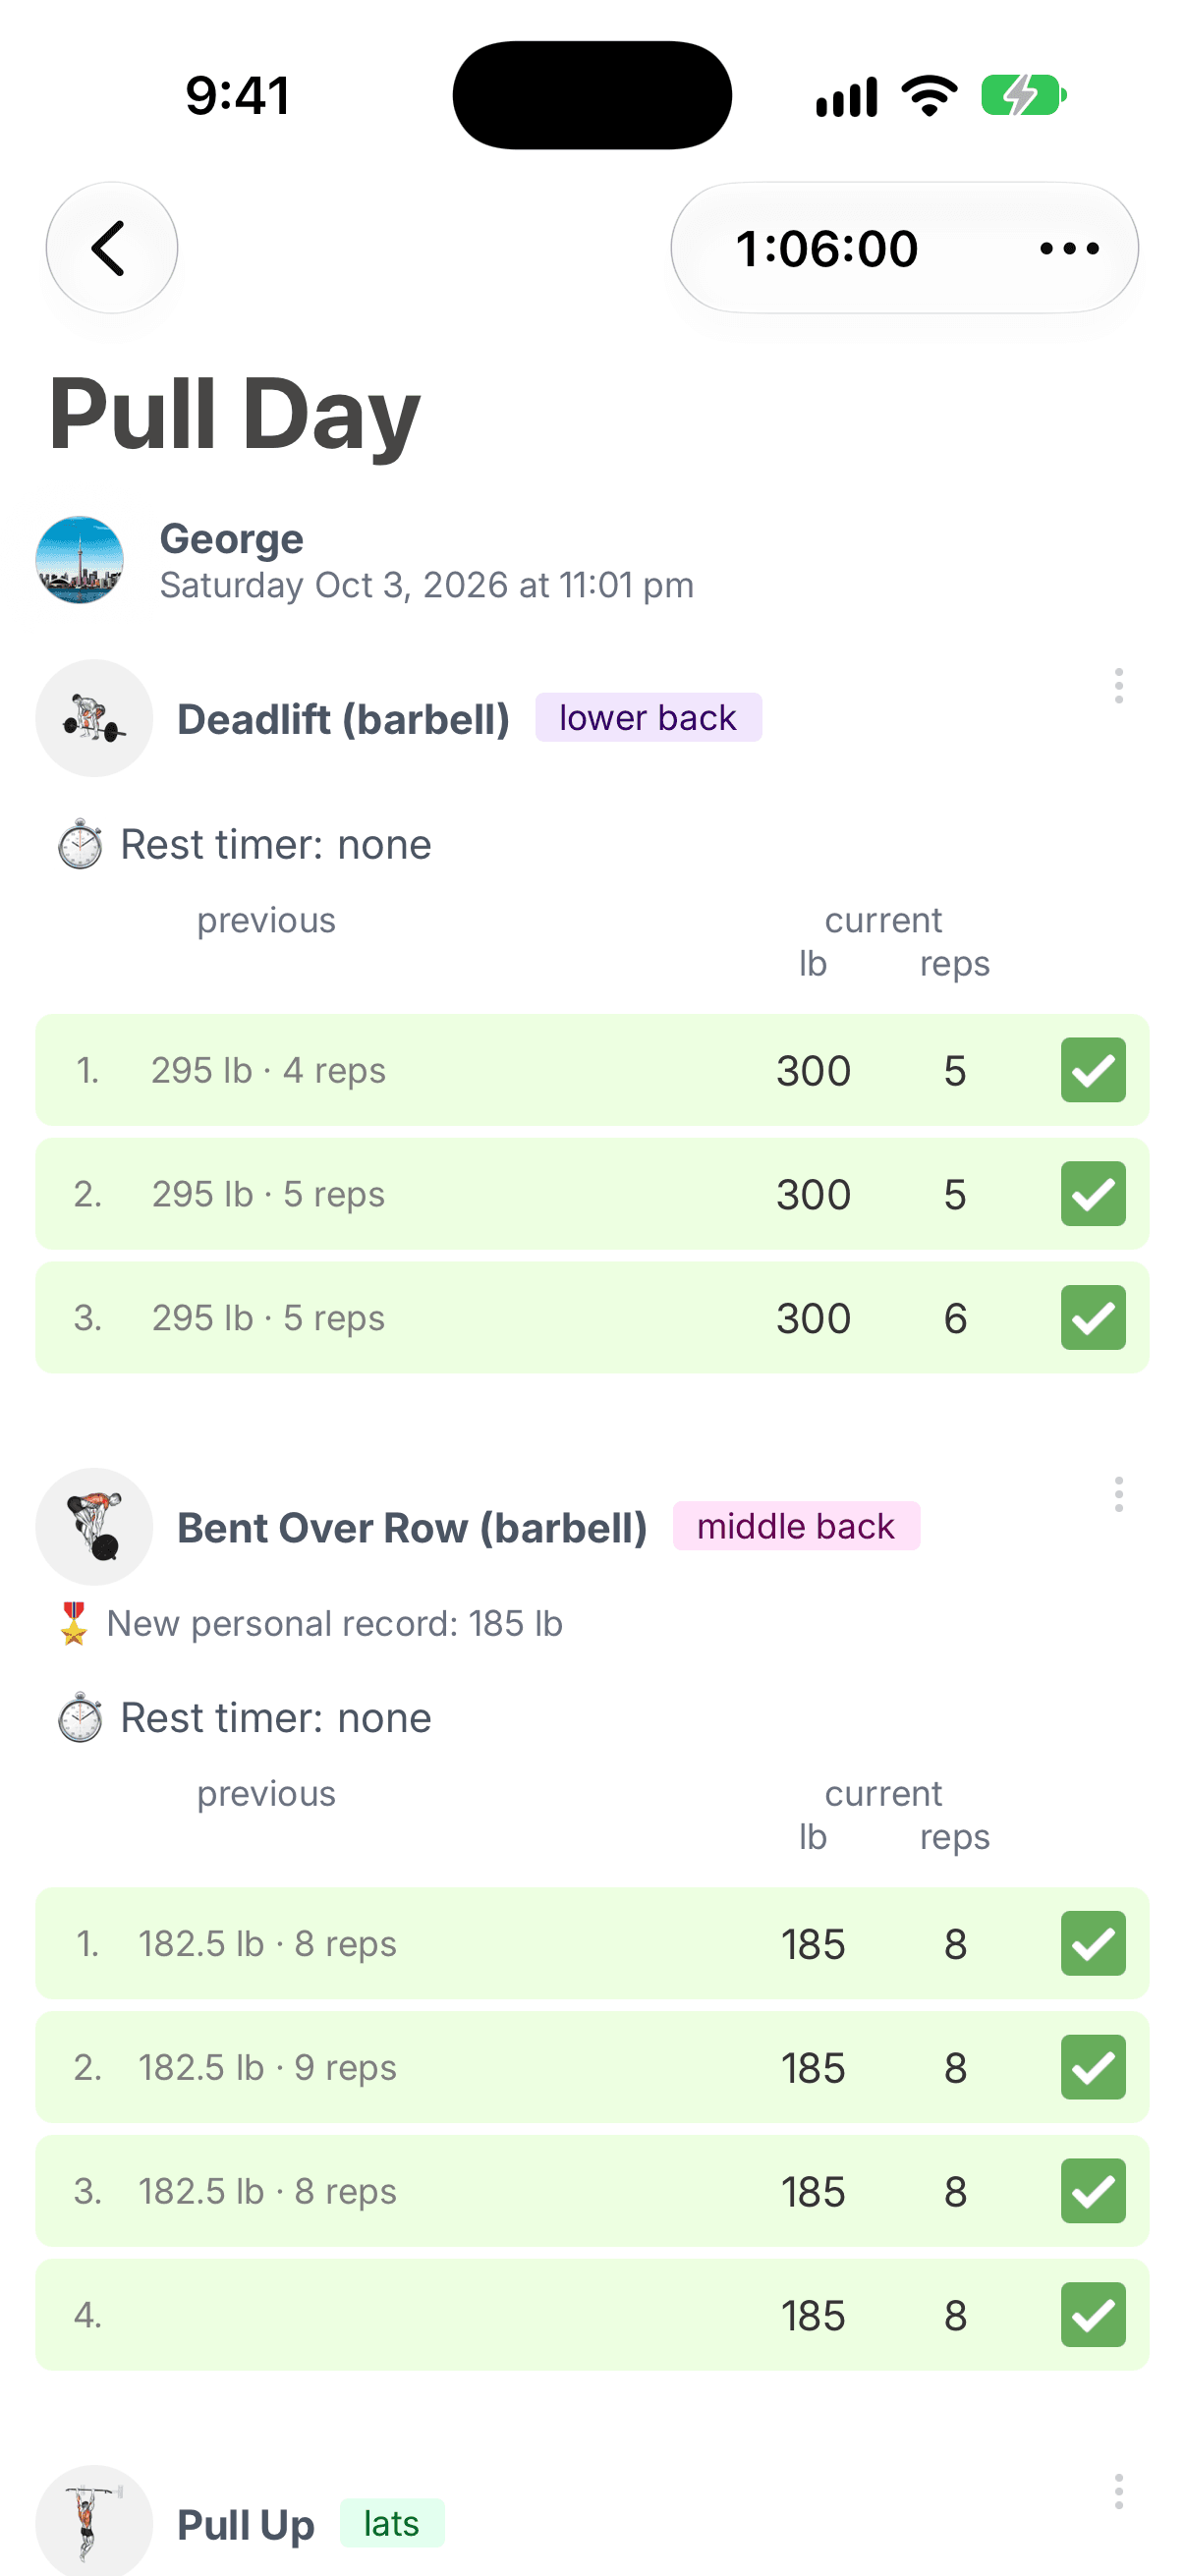
Task: Tap the Bent Over Row illustration icon
Action: pyautogui.click(x=94, y=1526)
